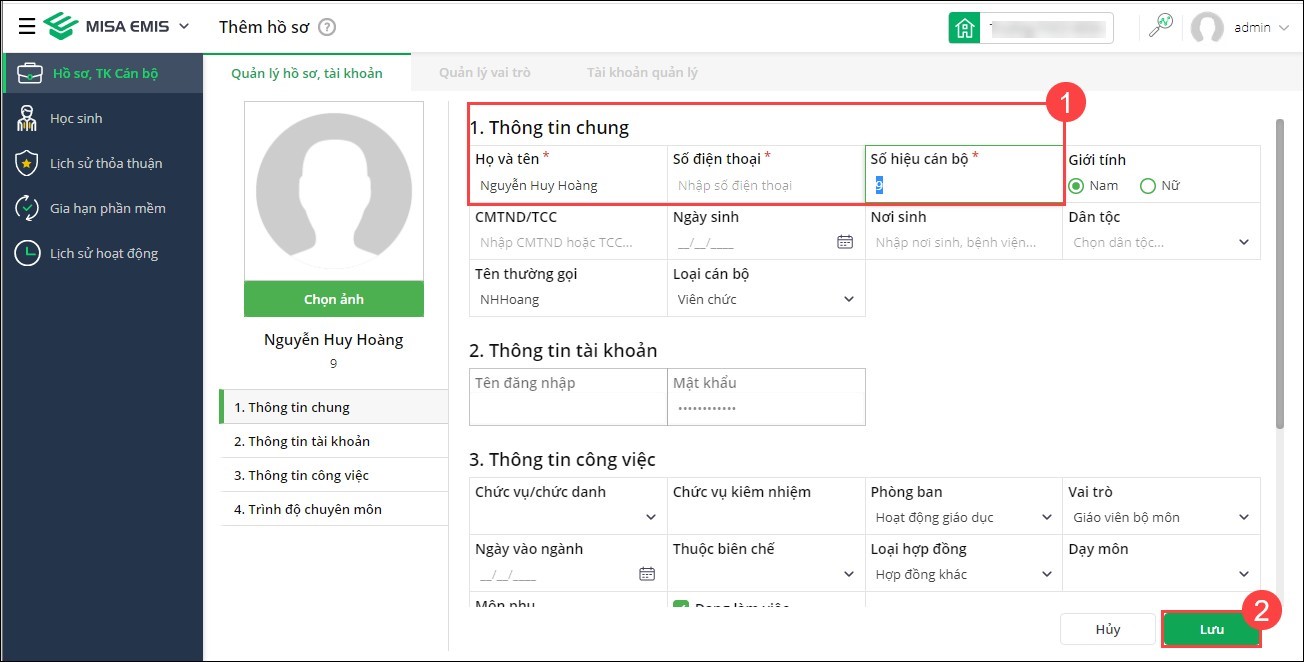Switch to the Tài khoản quản lý tab

(642, 73)
